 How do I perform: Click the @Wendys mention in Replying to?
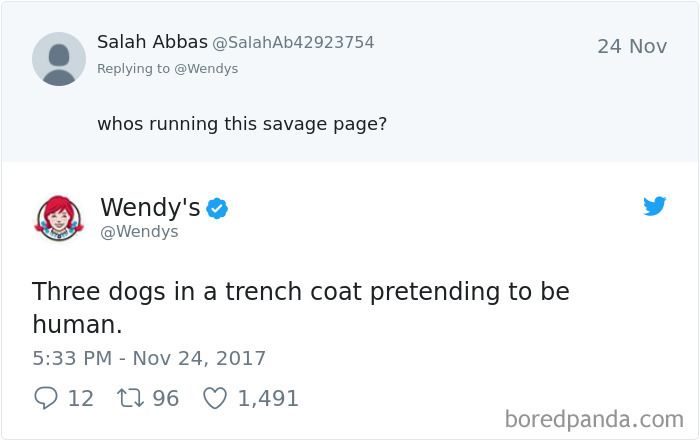click(x=206, y=69)
